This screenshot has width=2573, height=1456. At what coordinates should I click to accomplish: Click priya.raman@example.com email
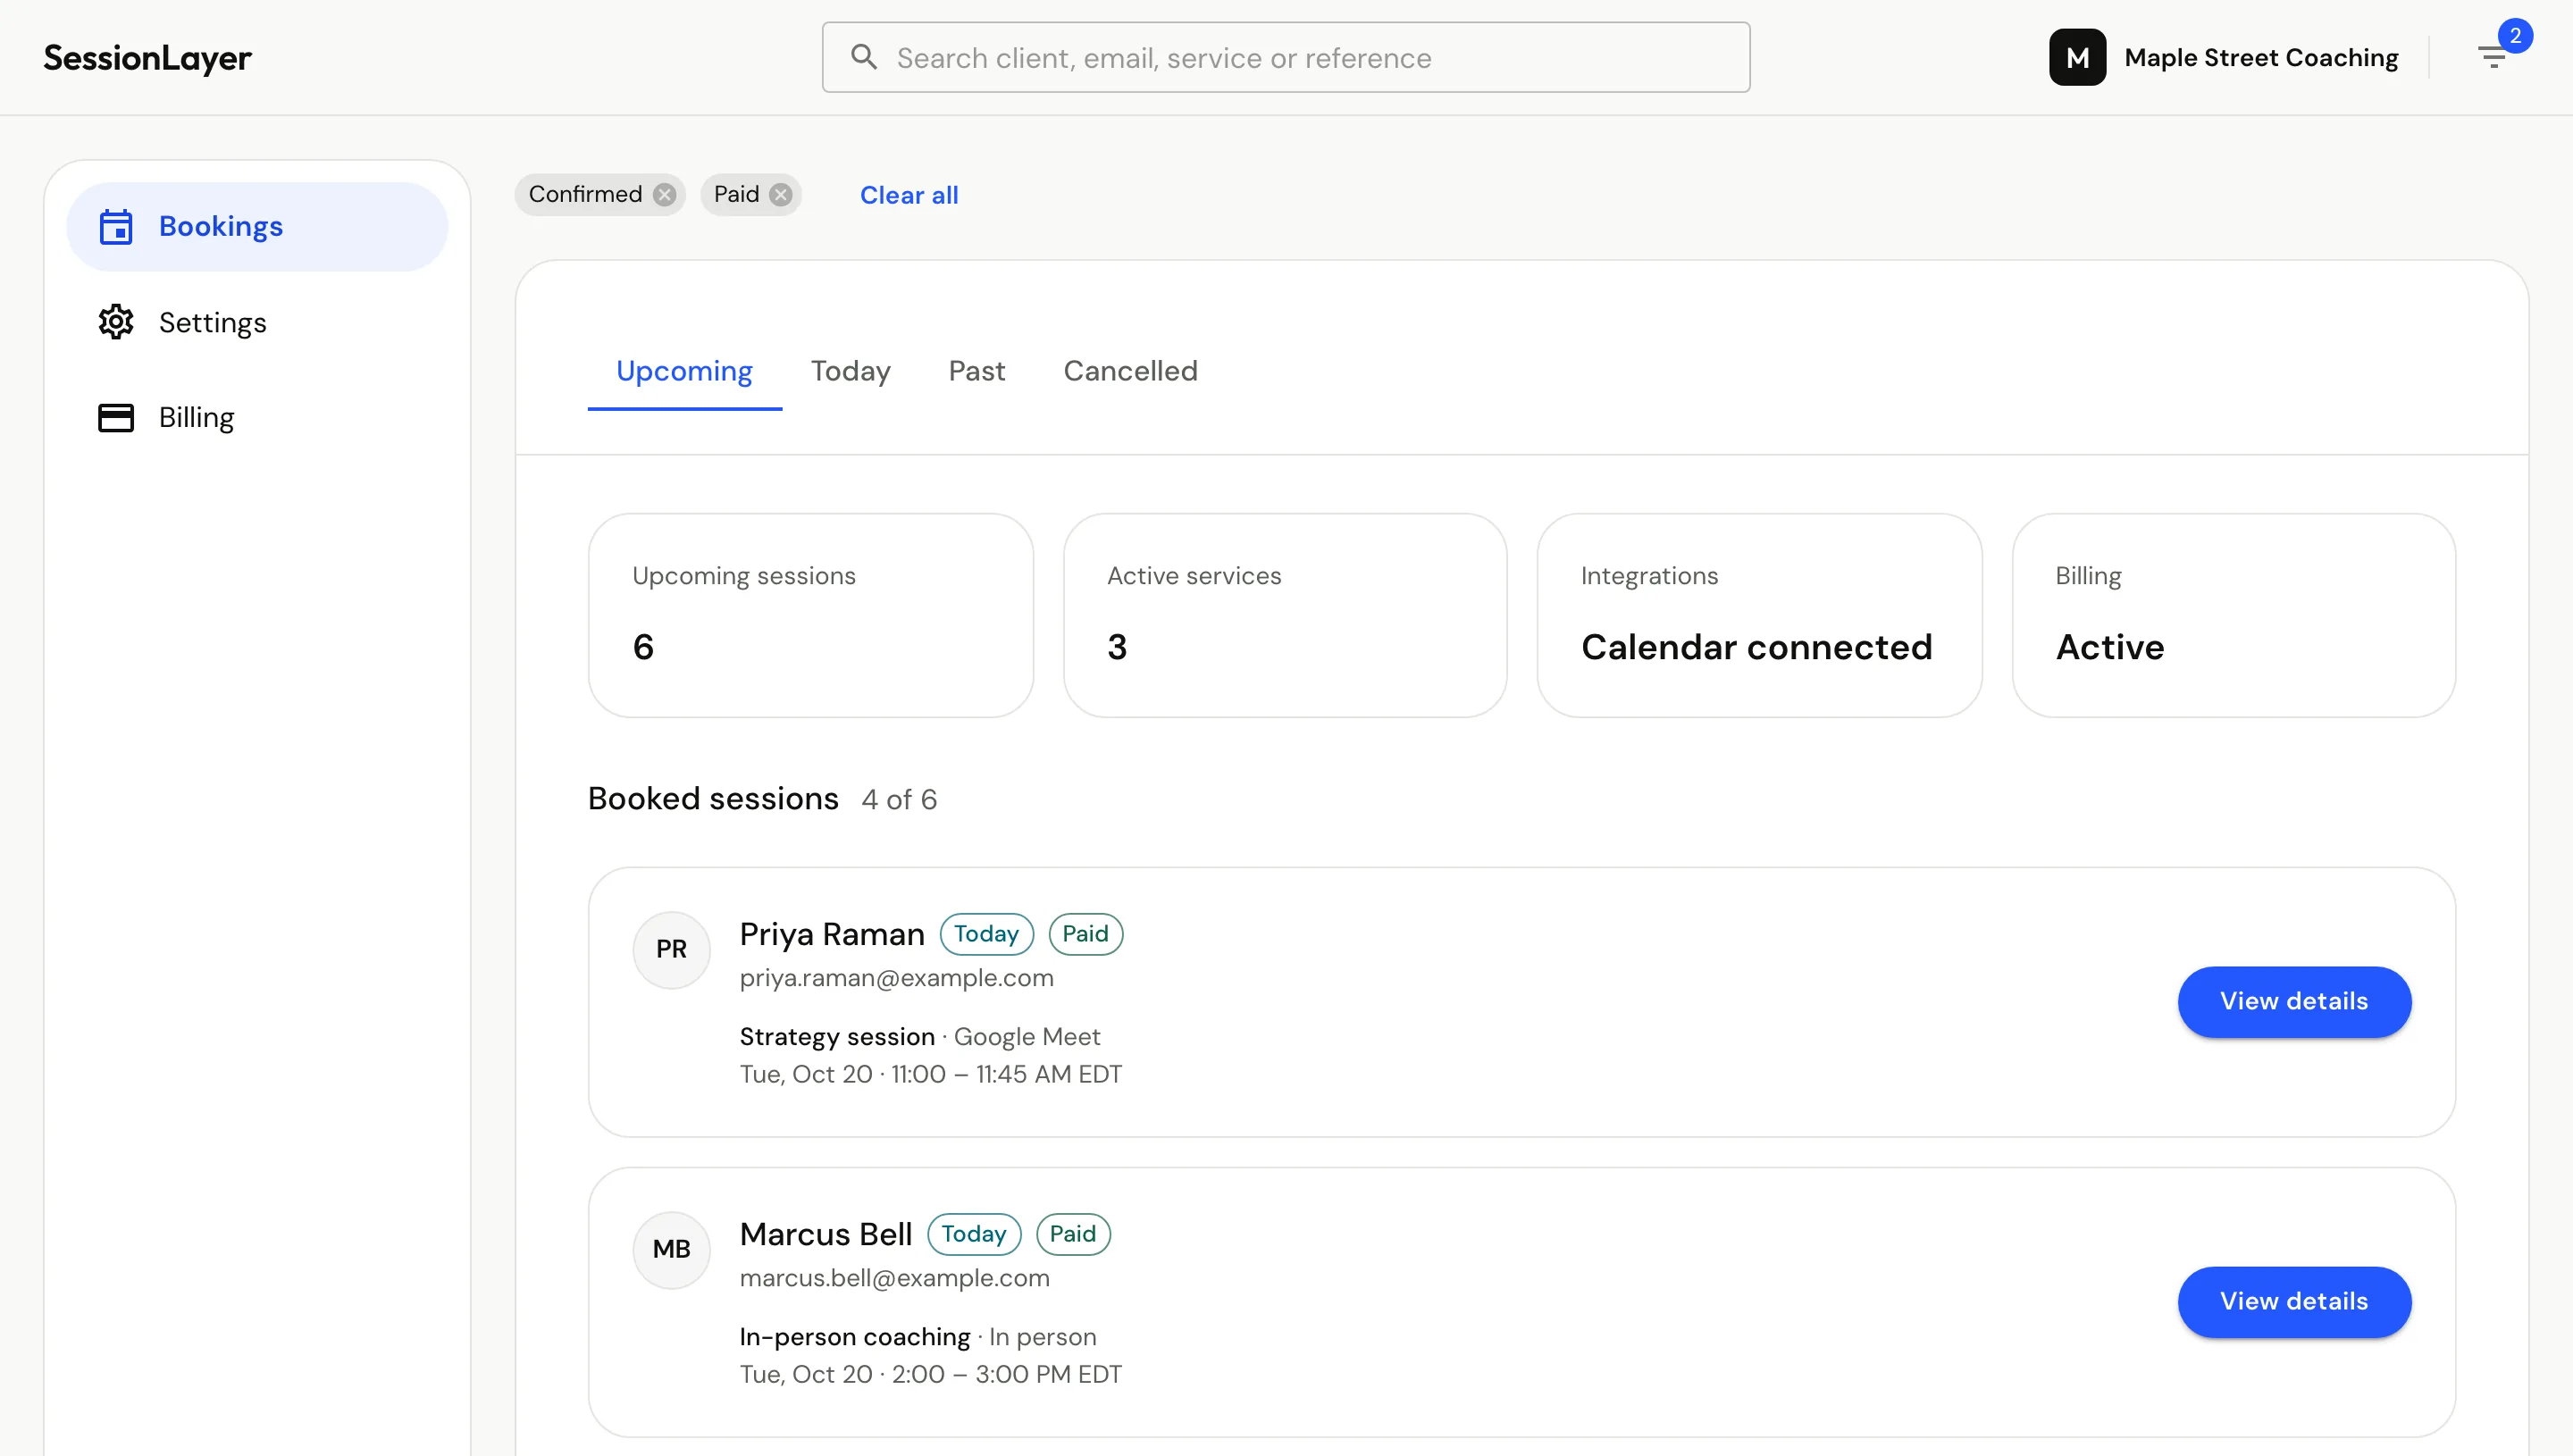tap(896, 978)
